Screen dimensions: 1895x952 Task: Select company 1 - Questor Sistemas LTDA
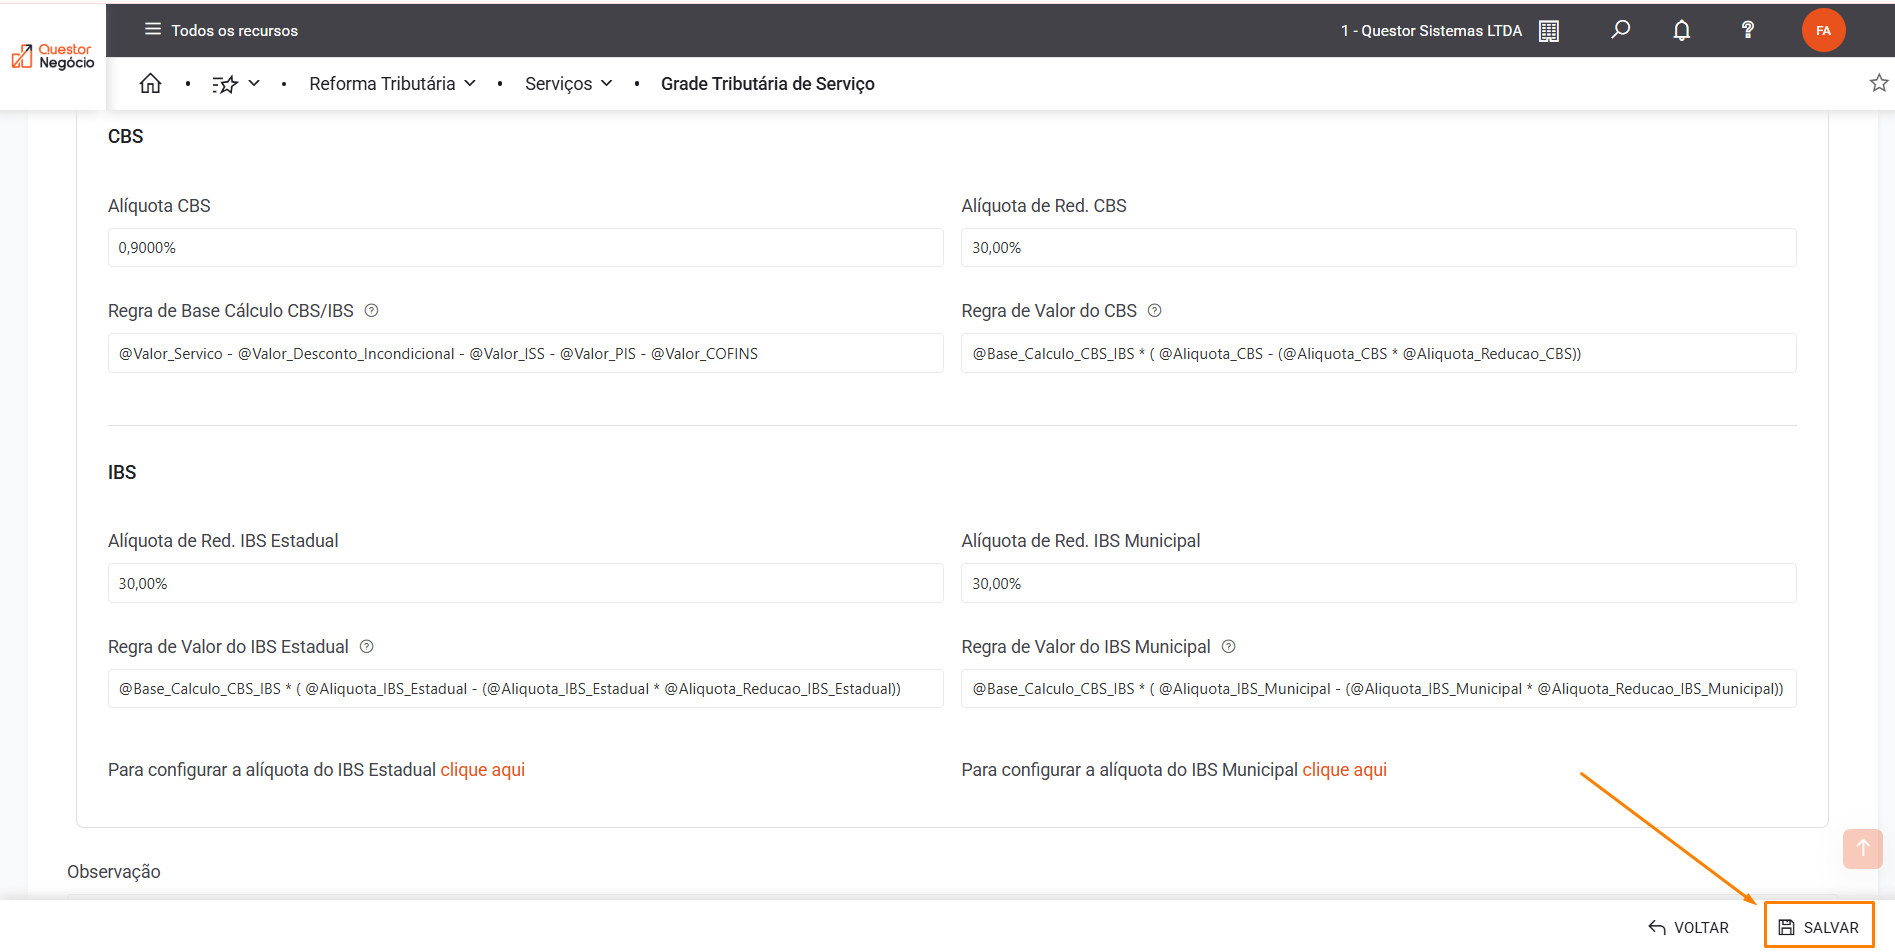pos(1431,31)
